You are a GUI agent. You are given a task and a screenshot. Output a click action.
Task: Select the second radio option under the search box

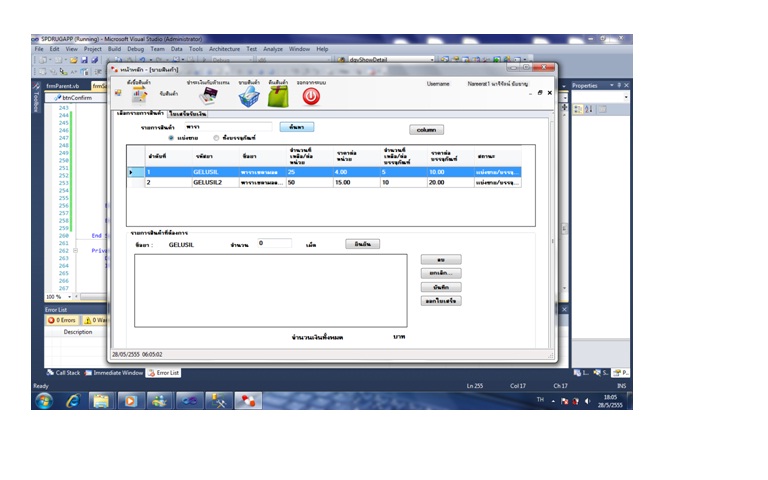[216, 138]
